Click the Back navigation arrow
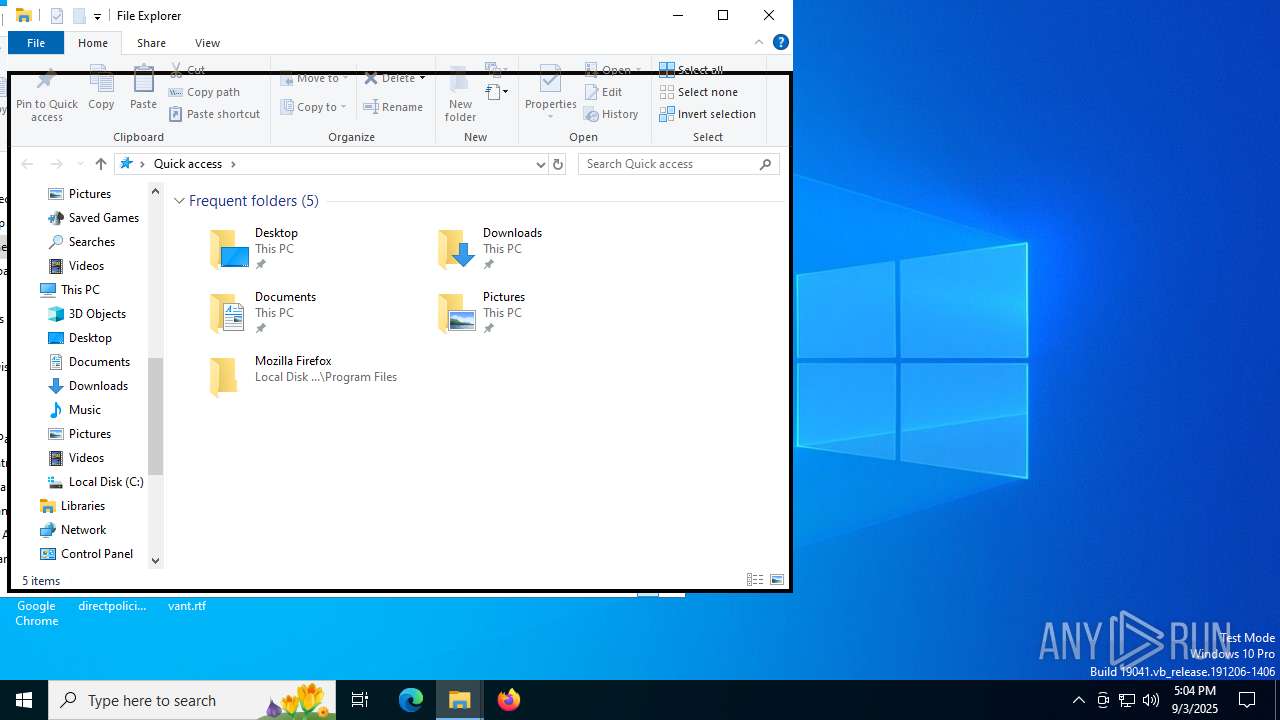This screenshot has width=1280, height=720. pos(27,164)
